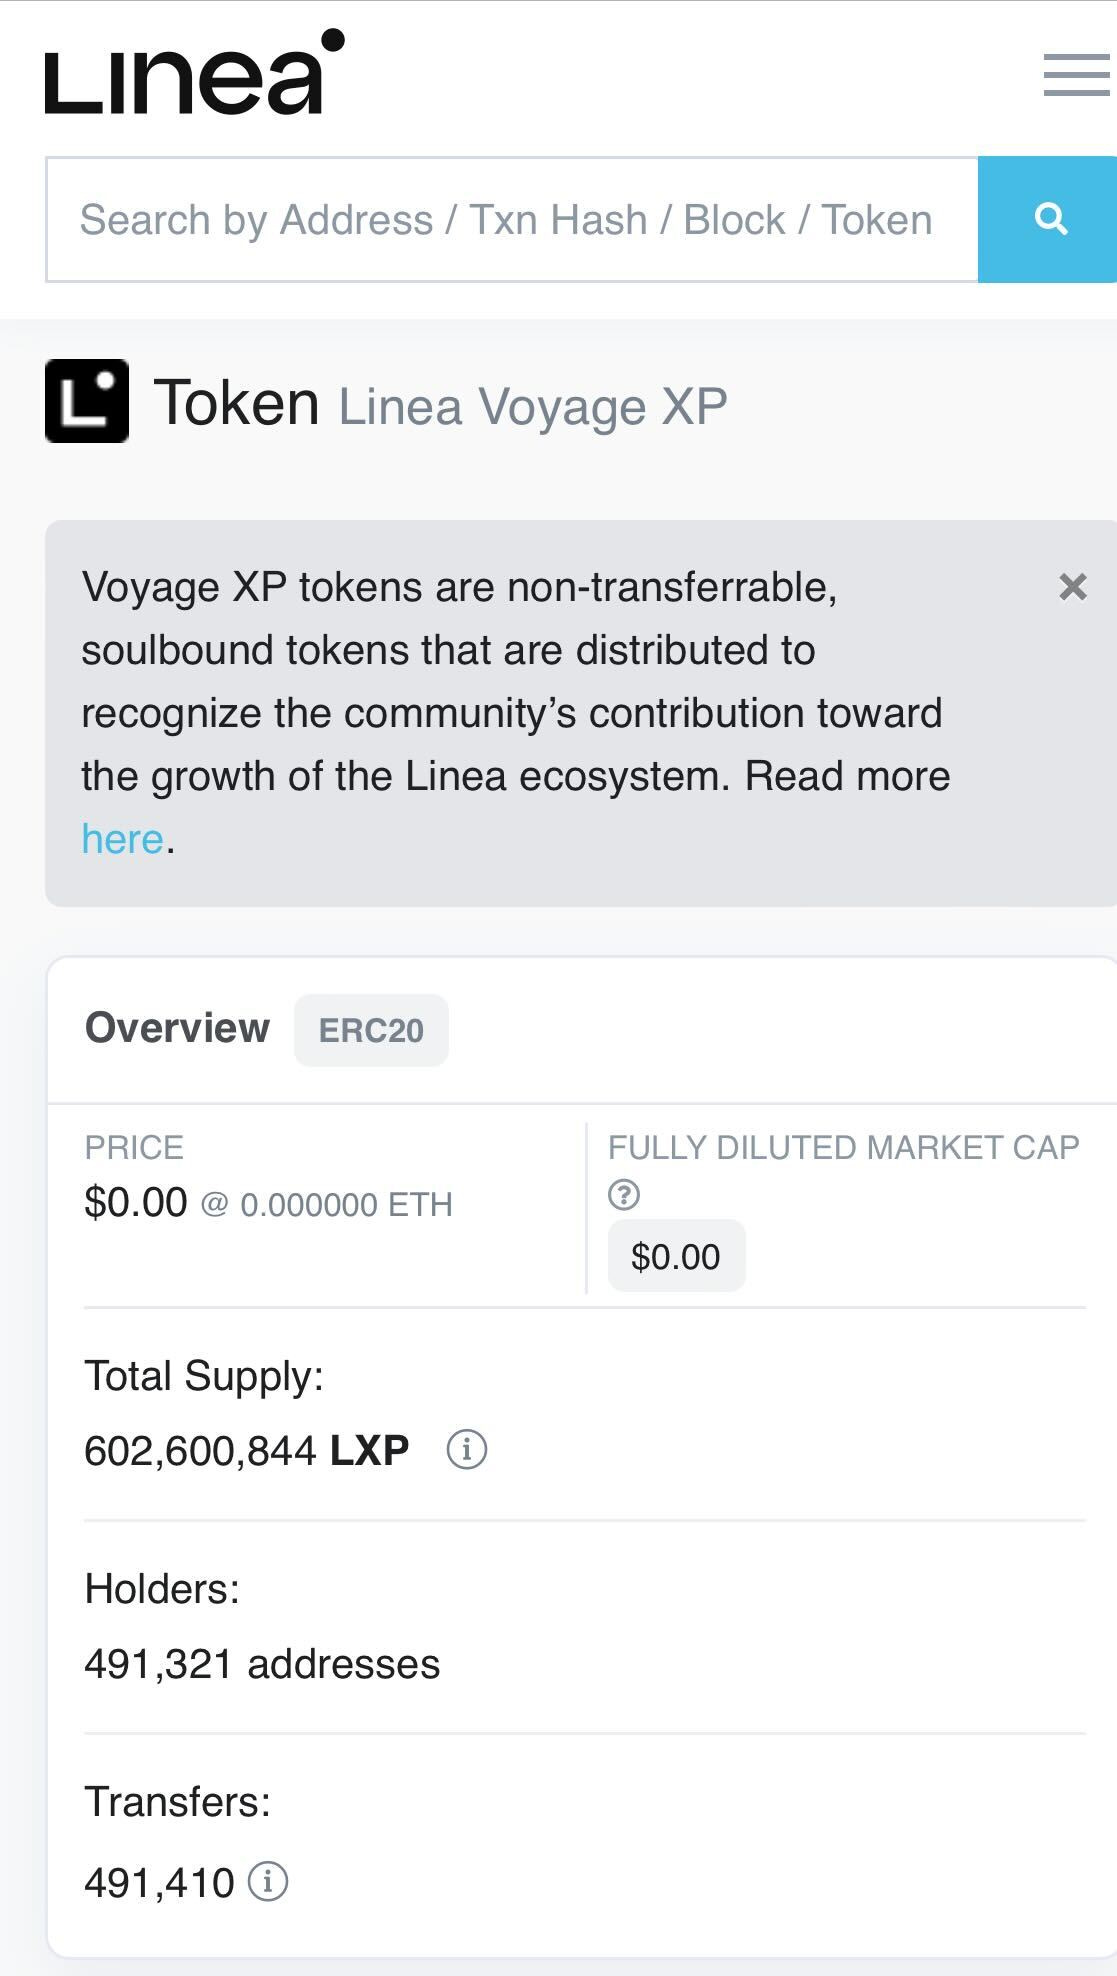Click the Token page heading
Screen dimensions: 1117x1976
pyautogui.click(x=237, y=402)
